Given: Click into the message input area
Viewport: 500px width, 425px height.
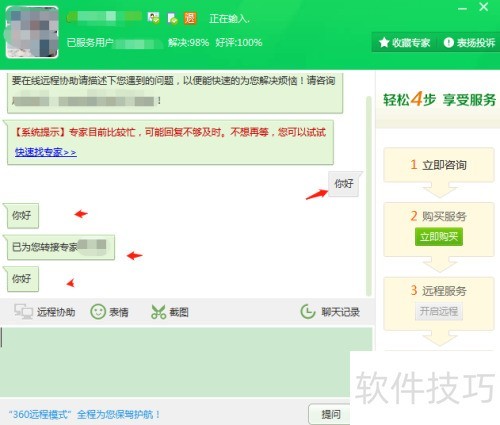Looking at the screenshot, I should point(186,362).
